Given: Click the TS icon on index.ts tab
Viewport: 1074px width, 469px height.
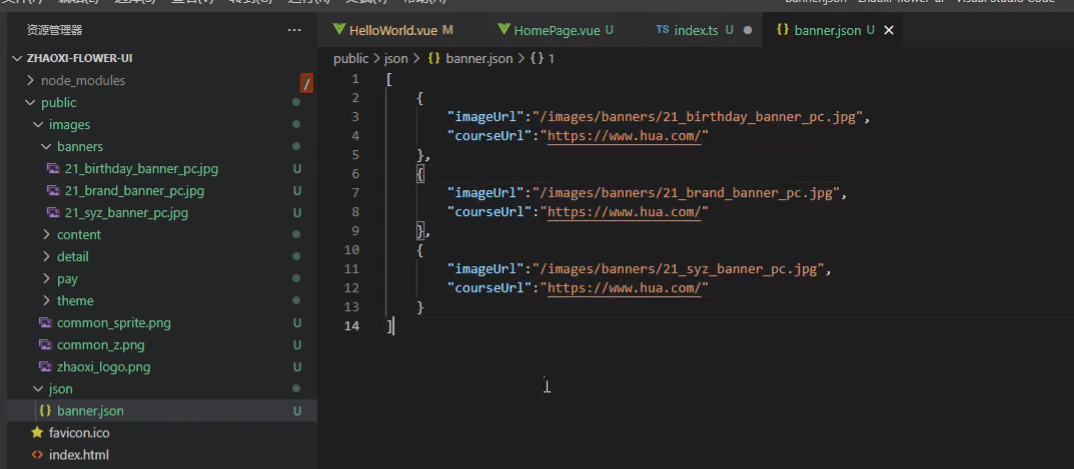Looking at the screenshot, I should (662, 29).
